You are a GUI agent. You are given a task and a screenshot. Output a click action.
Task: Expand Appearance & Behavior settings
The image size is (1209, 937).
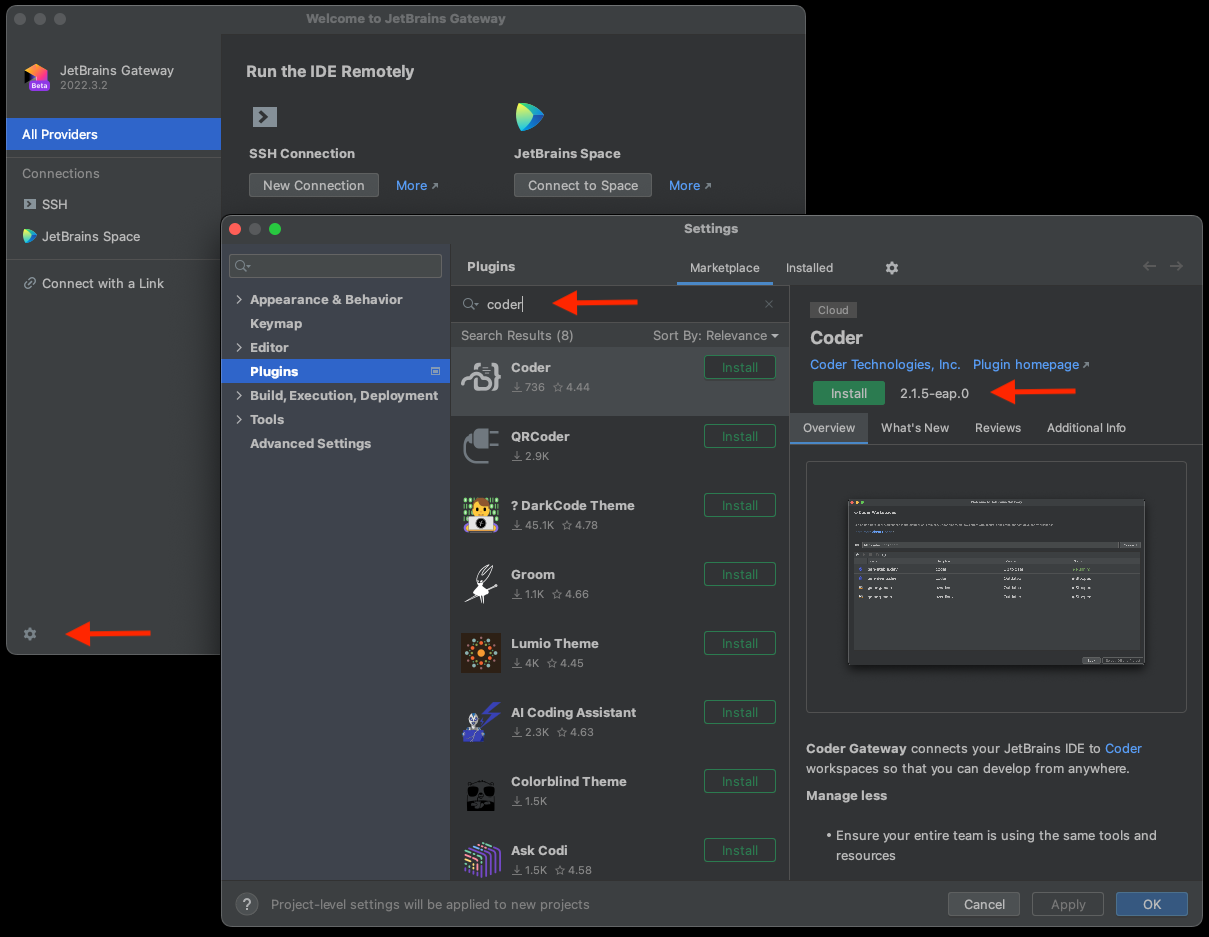tap(239, 299)
